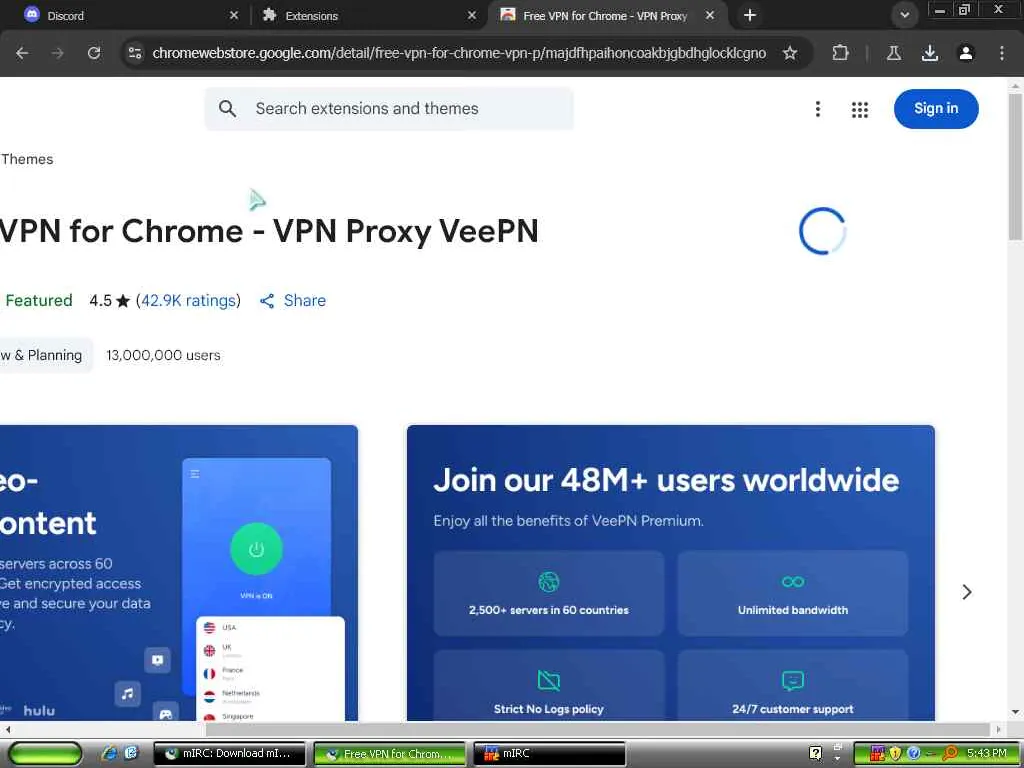The width and height of the screenshot is (1024, 768).
Task: Open Chrome Labs flask icon
Action: (x=894, y=53)
